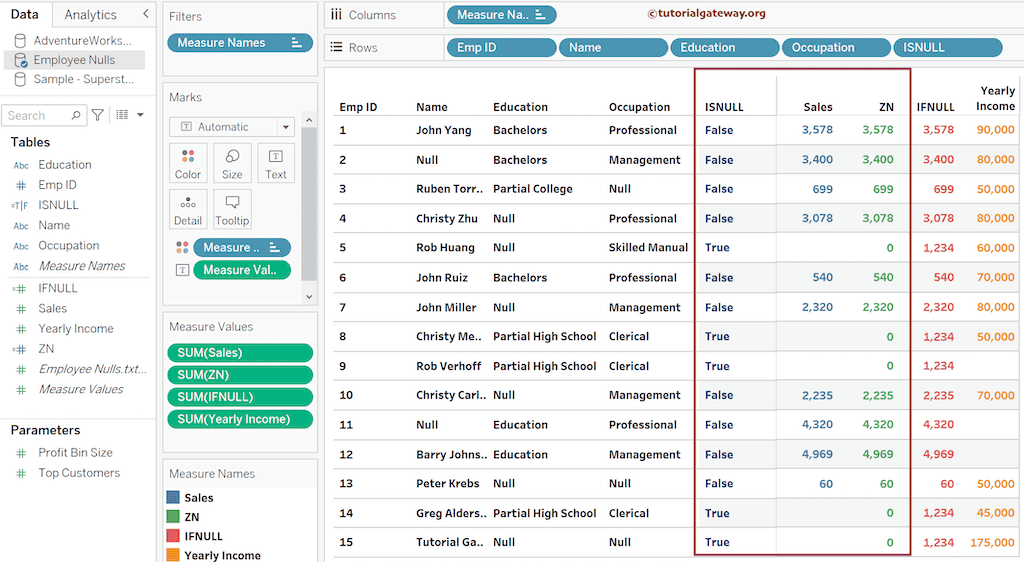
Task: Click the Tooltip marks card button
Action: click(232, 209)
